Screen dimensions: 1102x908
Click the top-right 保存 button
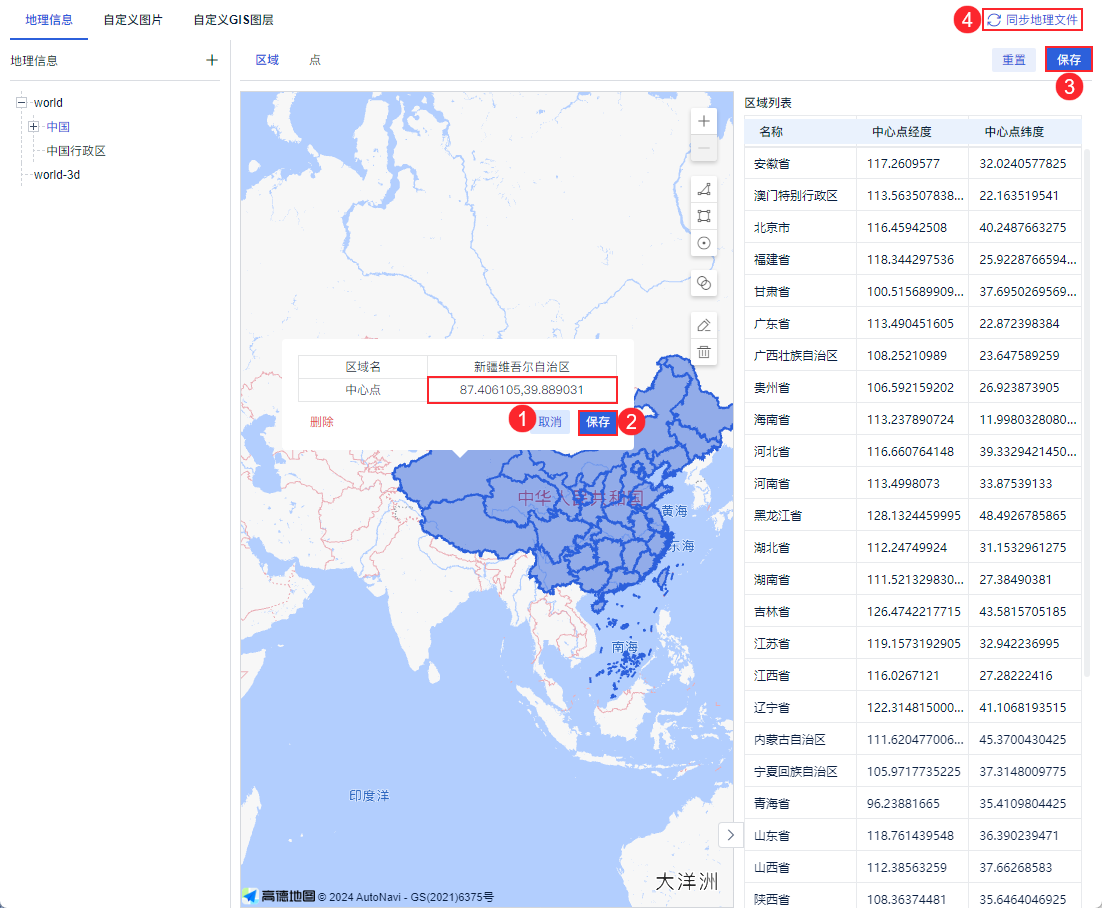coord(1069,60)
